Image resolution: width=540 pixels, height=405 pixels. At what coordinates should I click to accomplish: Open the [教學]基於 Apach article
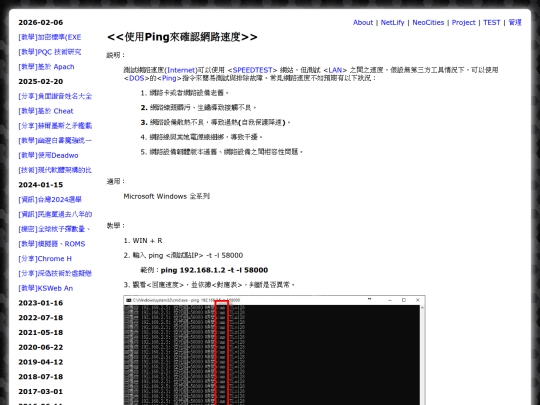pos(46,67)
